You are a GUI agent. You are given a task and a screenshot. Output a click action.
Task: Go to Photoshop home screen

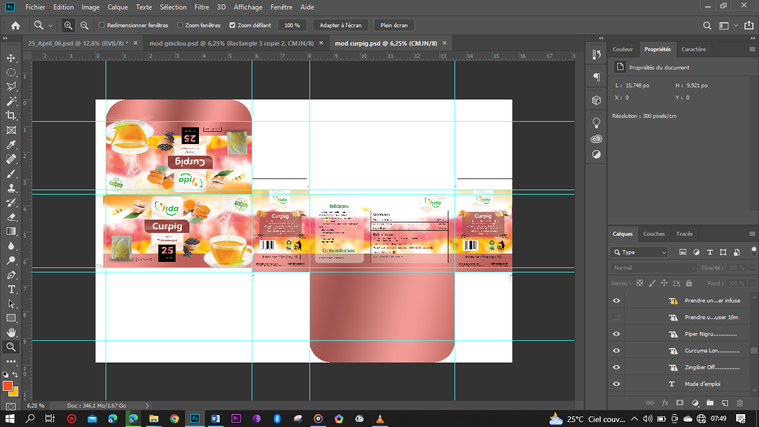pos(15,26)
